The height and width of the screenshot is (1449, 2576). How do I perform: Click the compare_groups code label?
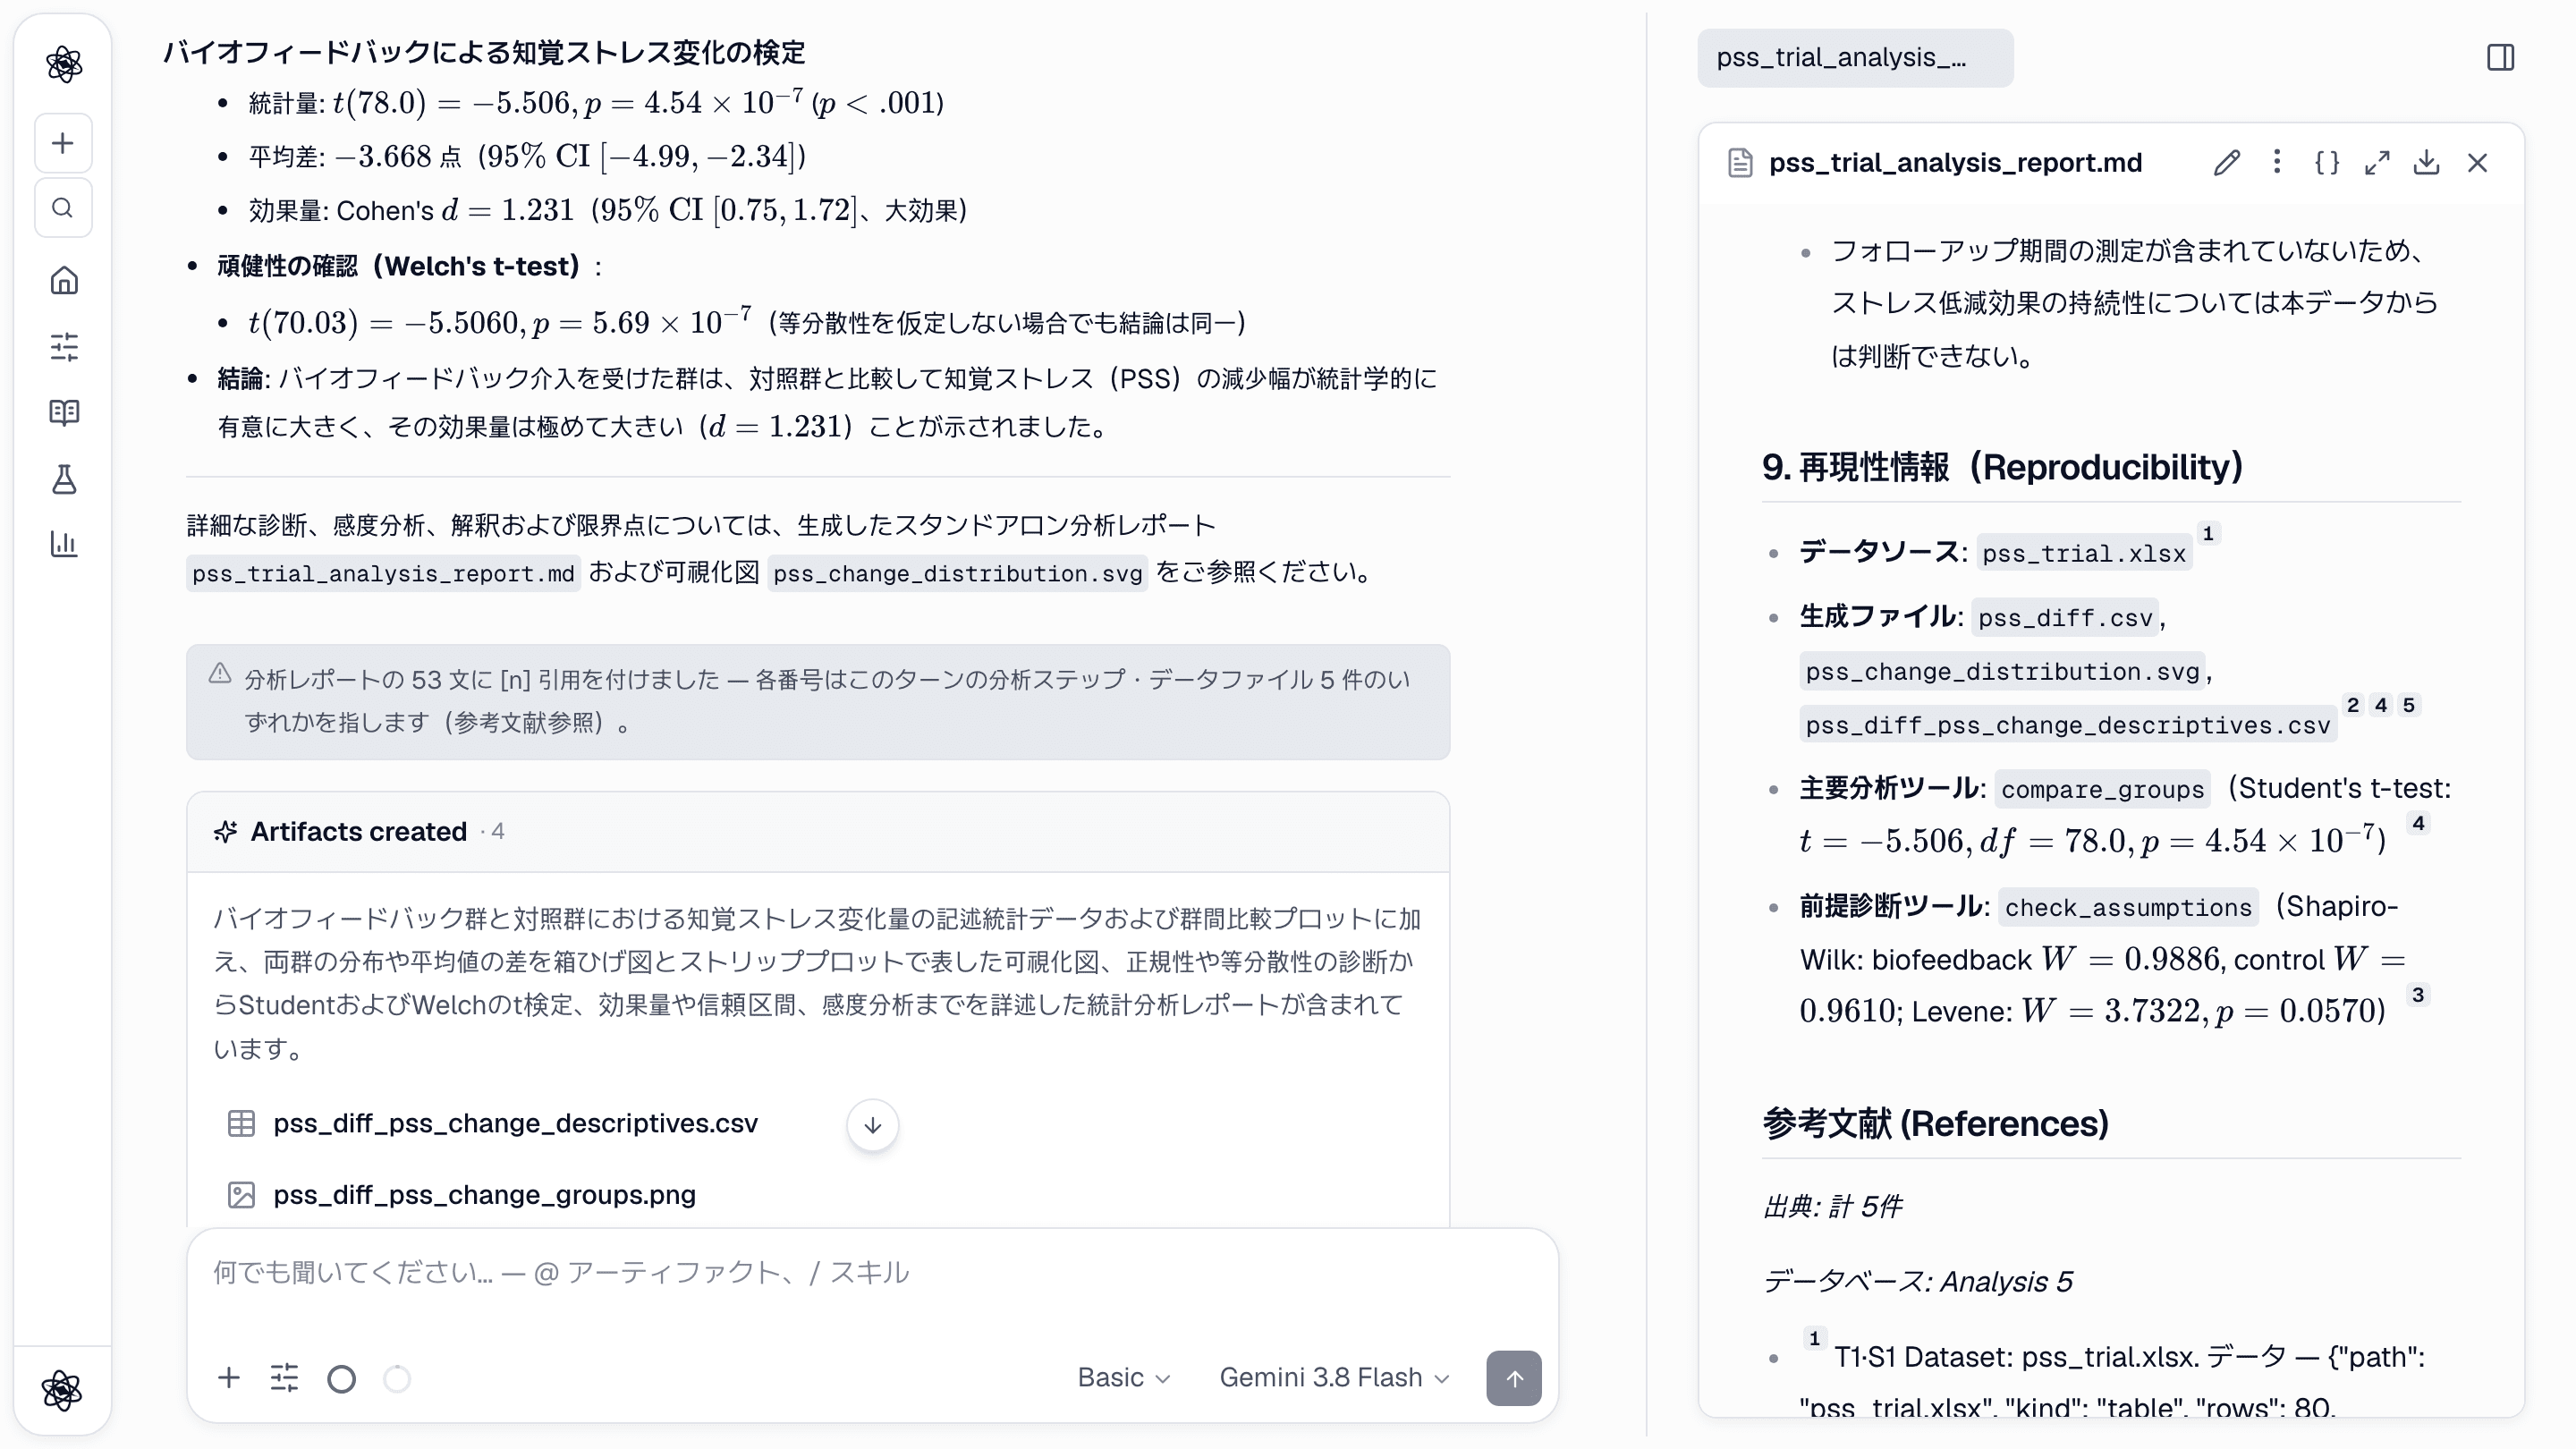tap(2102, 790)
